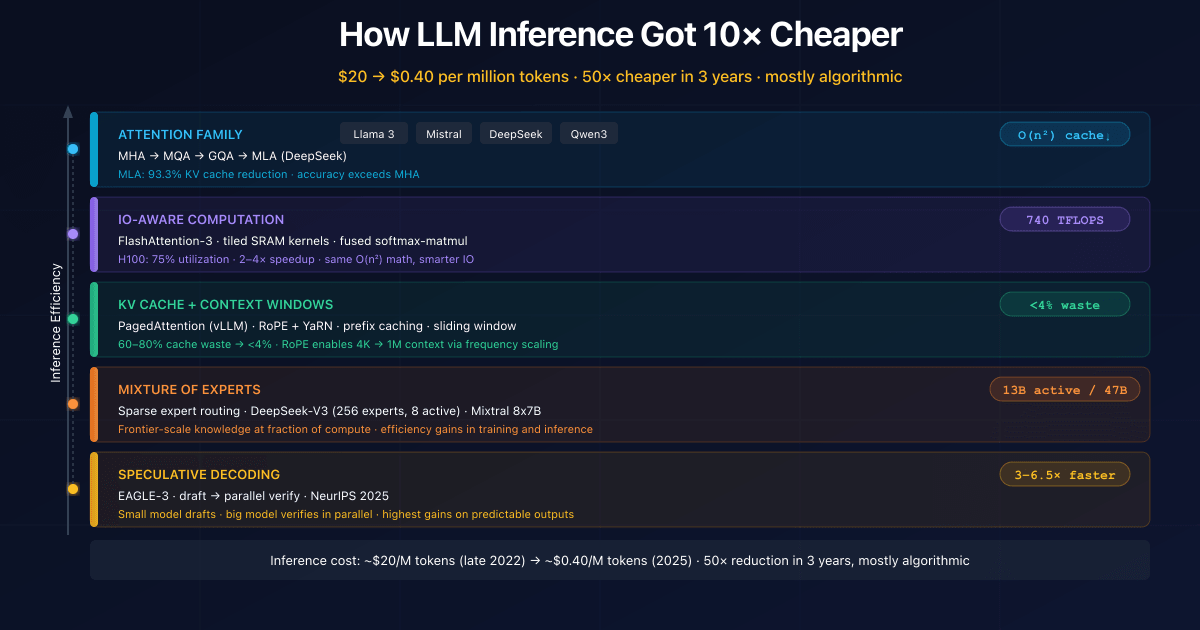The width and height of the screenshot is (1200, 630).
Task: Click the IO-AWARE COMPUTATION heading
Action: [x=201, y=220]
